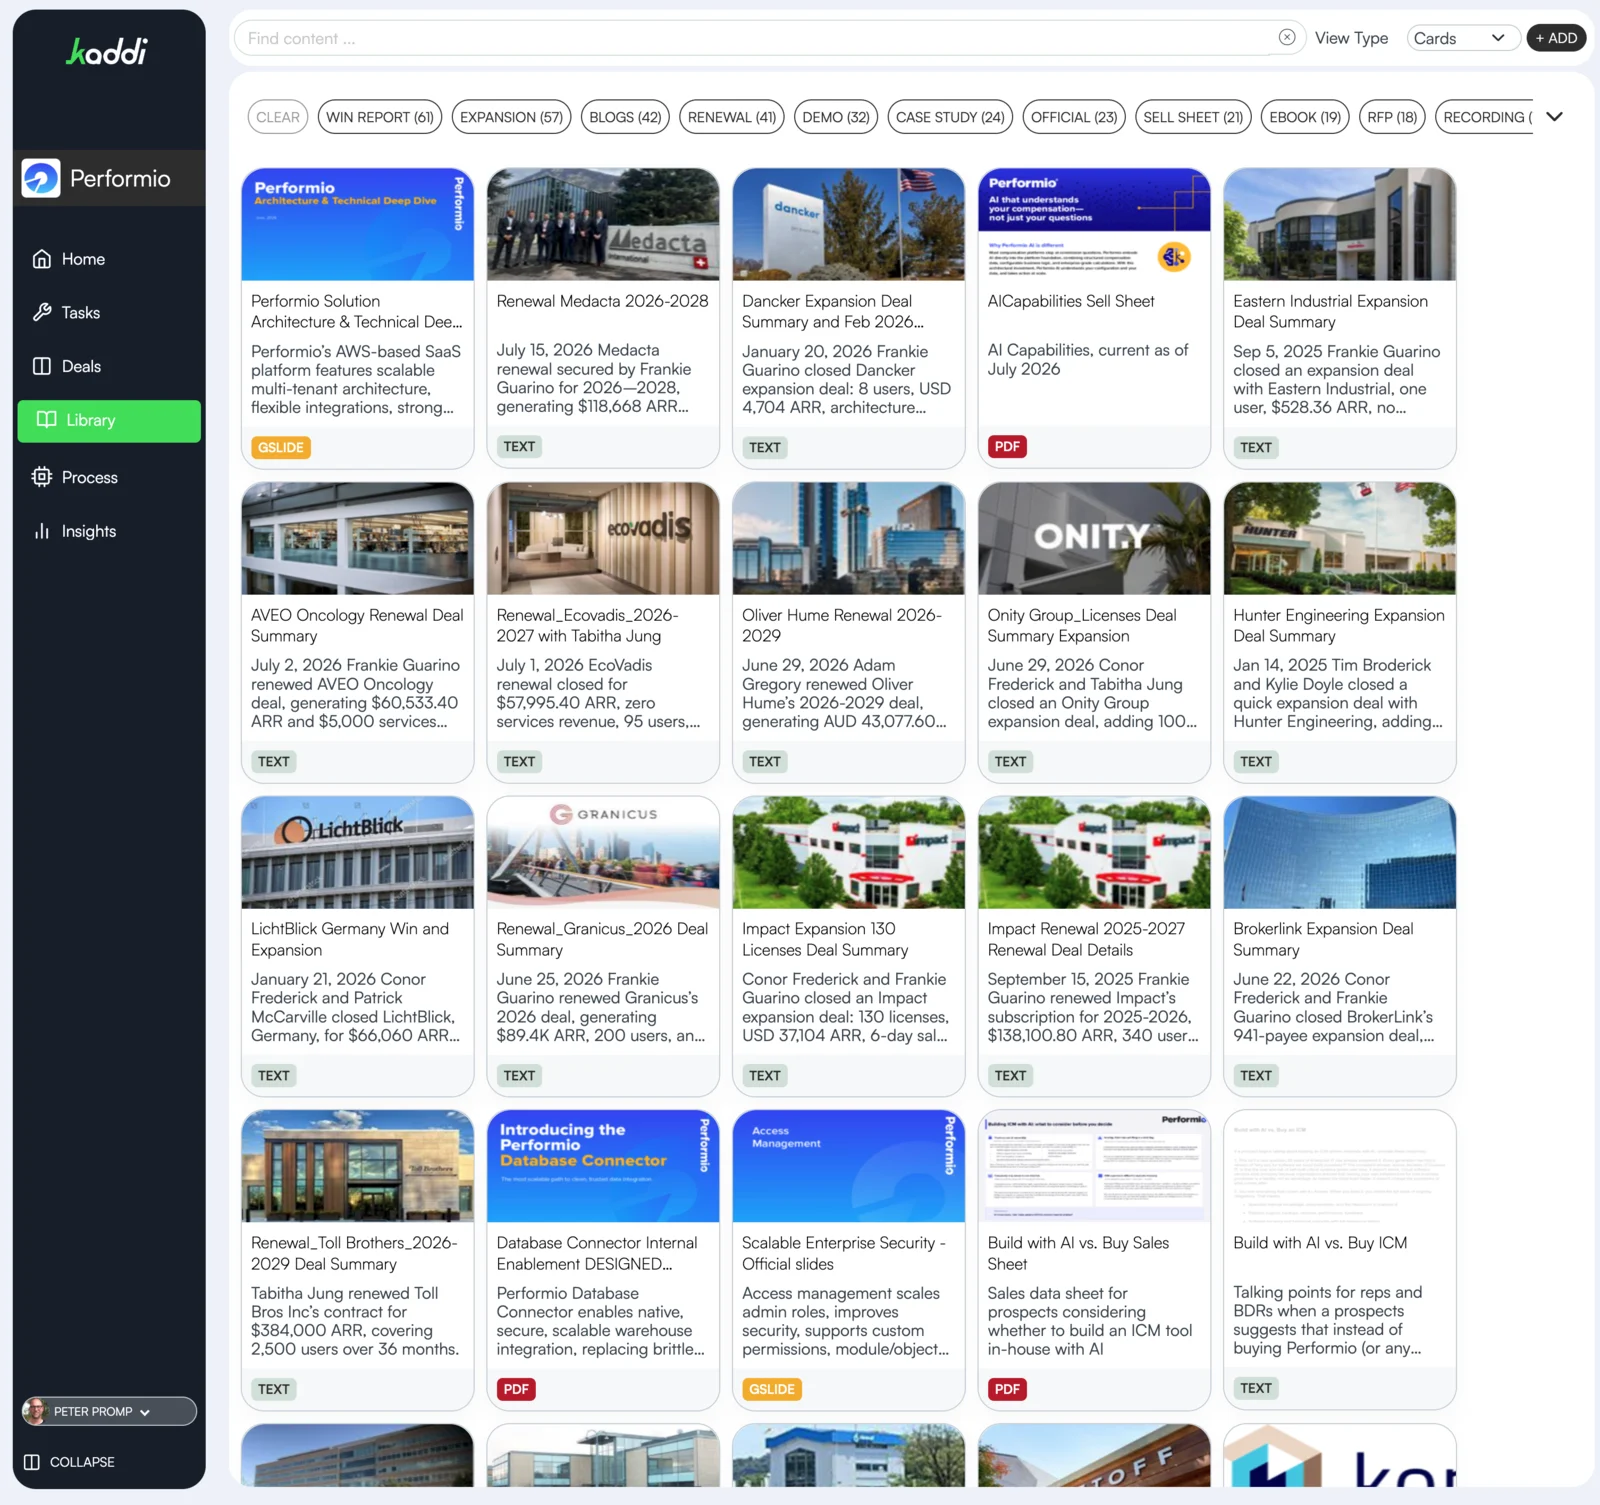Toggle the CASE STUDY (24) filter

coord(950,117)
